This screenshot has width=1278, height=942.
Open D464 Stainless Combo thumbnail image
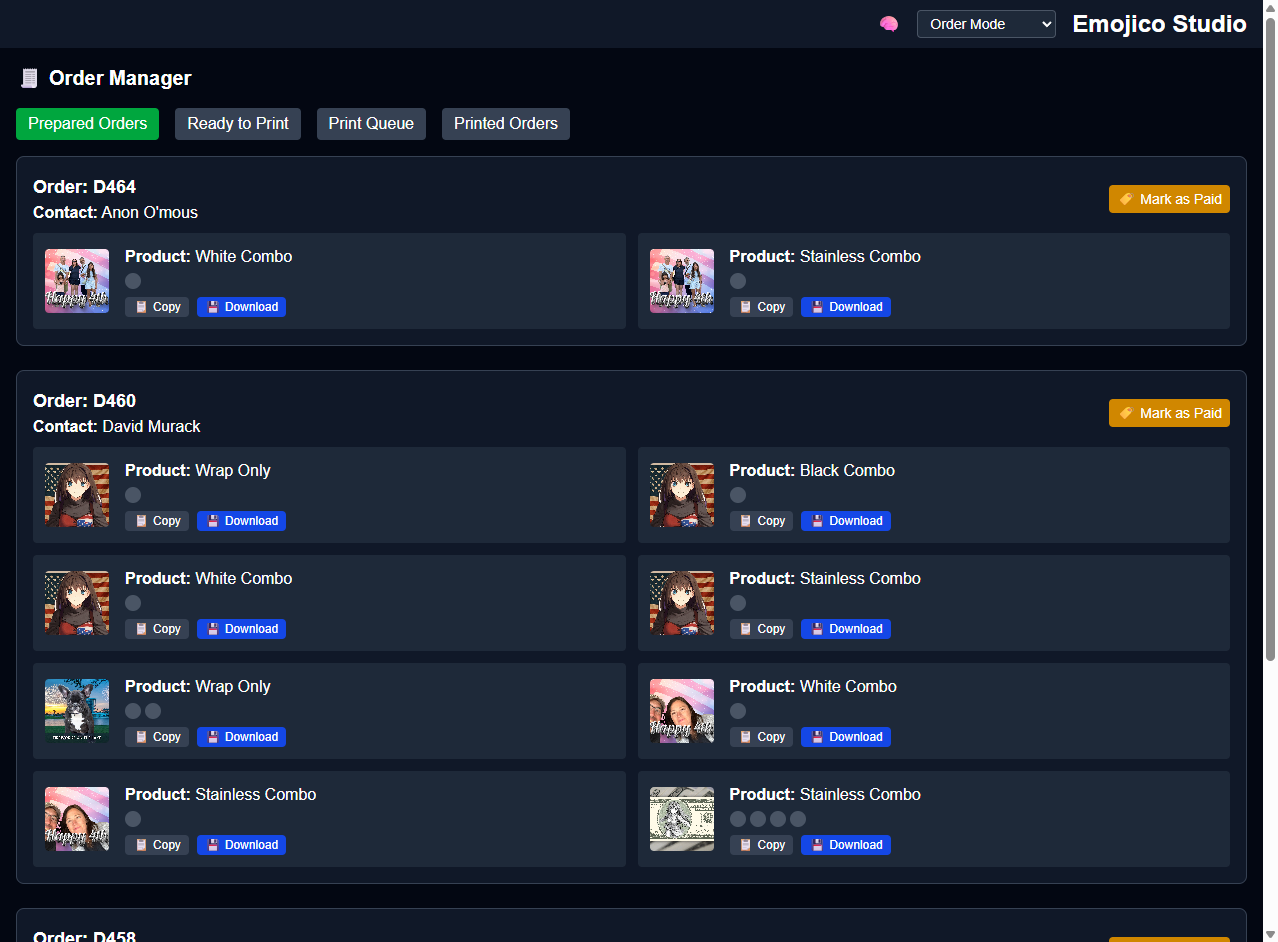pyautogui.click(x=682, y=281)
